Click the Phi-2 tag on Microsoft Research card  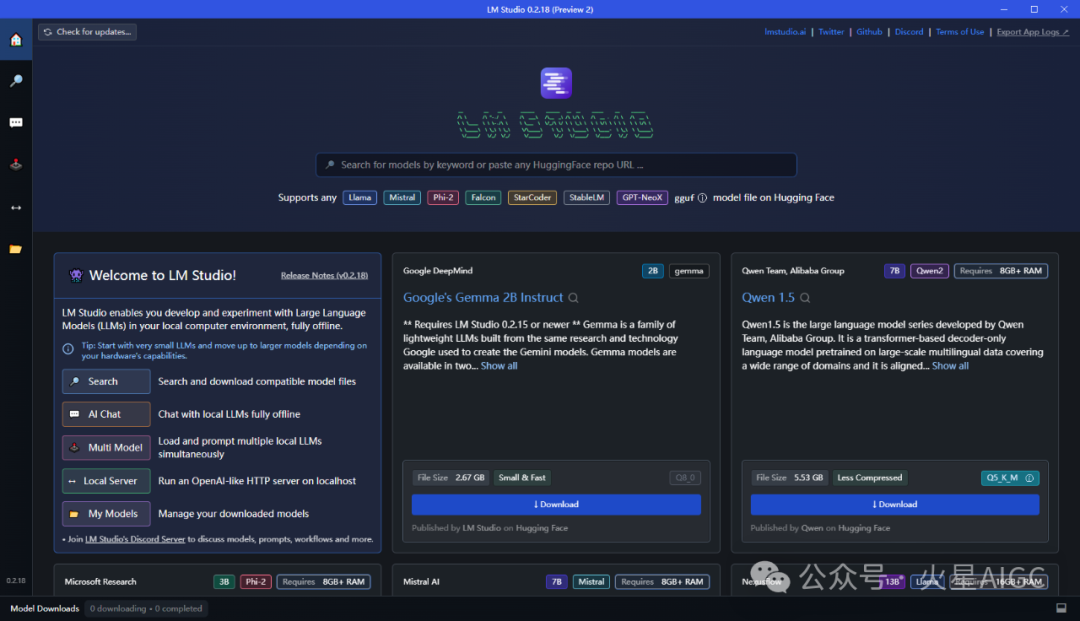click(x=256, y=582)
